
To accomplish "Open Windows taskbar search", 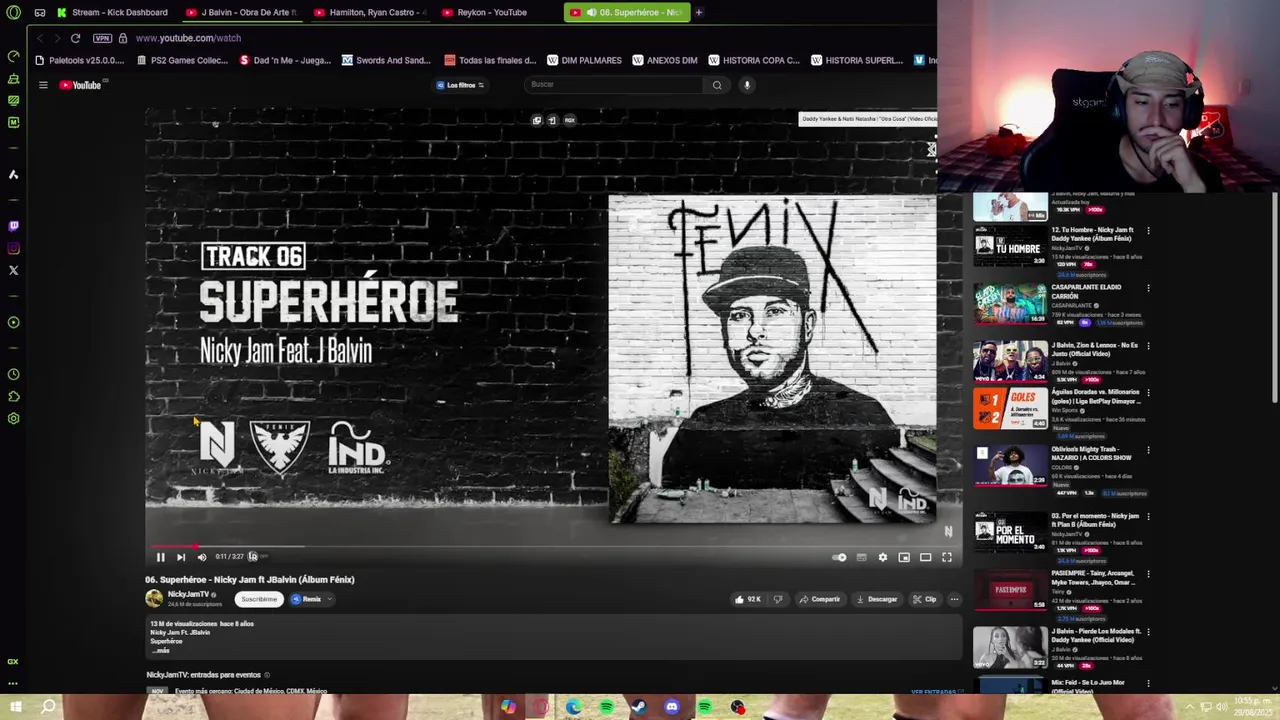I will coord(48,707).
